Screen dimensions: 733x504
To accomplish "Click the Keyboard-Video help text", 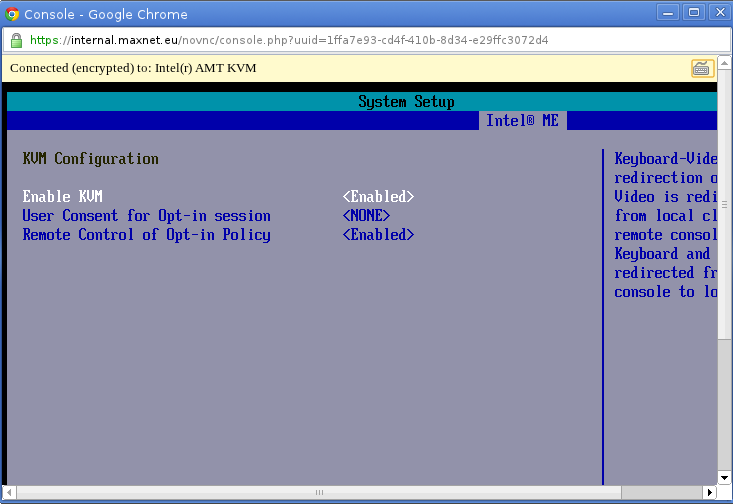I will (x=666, y=225).
